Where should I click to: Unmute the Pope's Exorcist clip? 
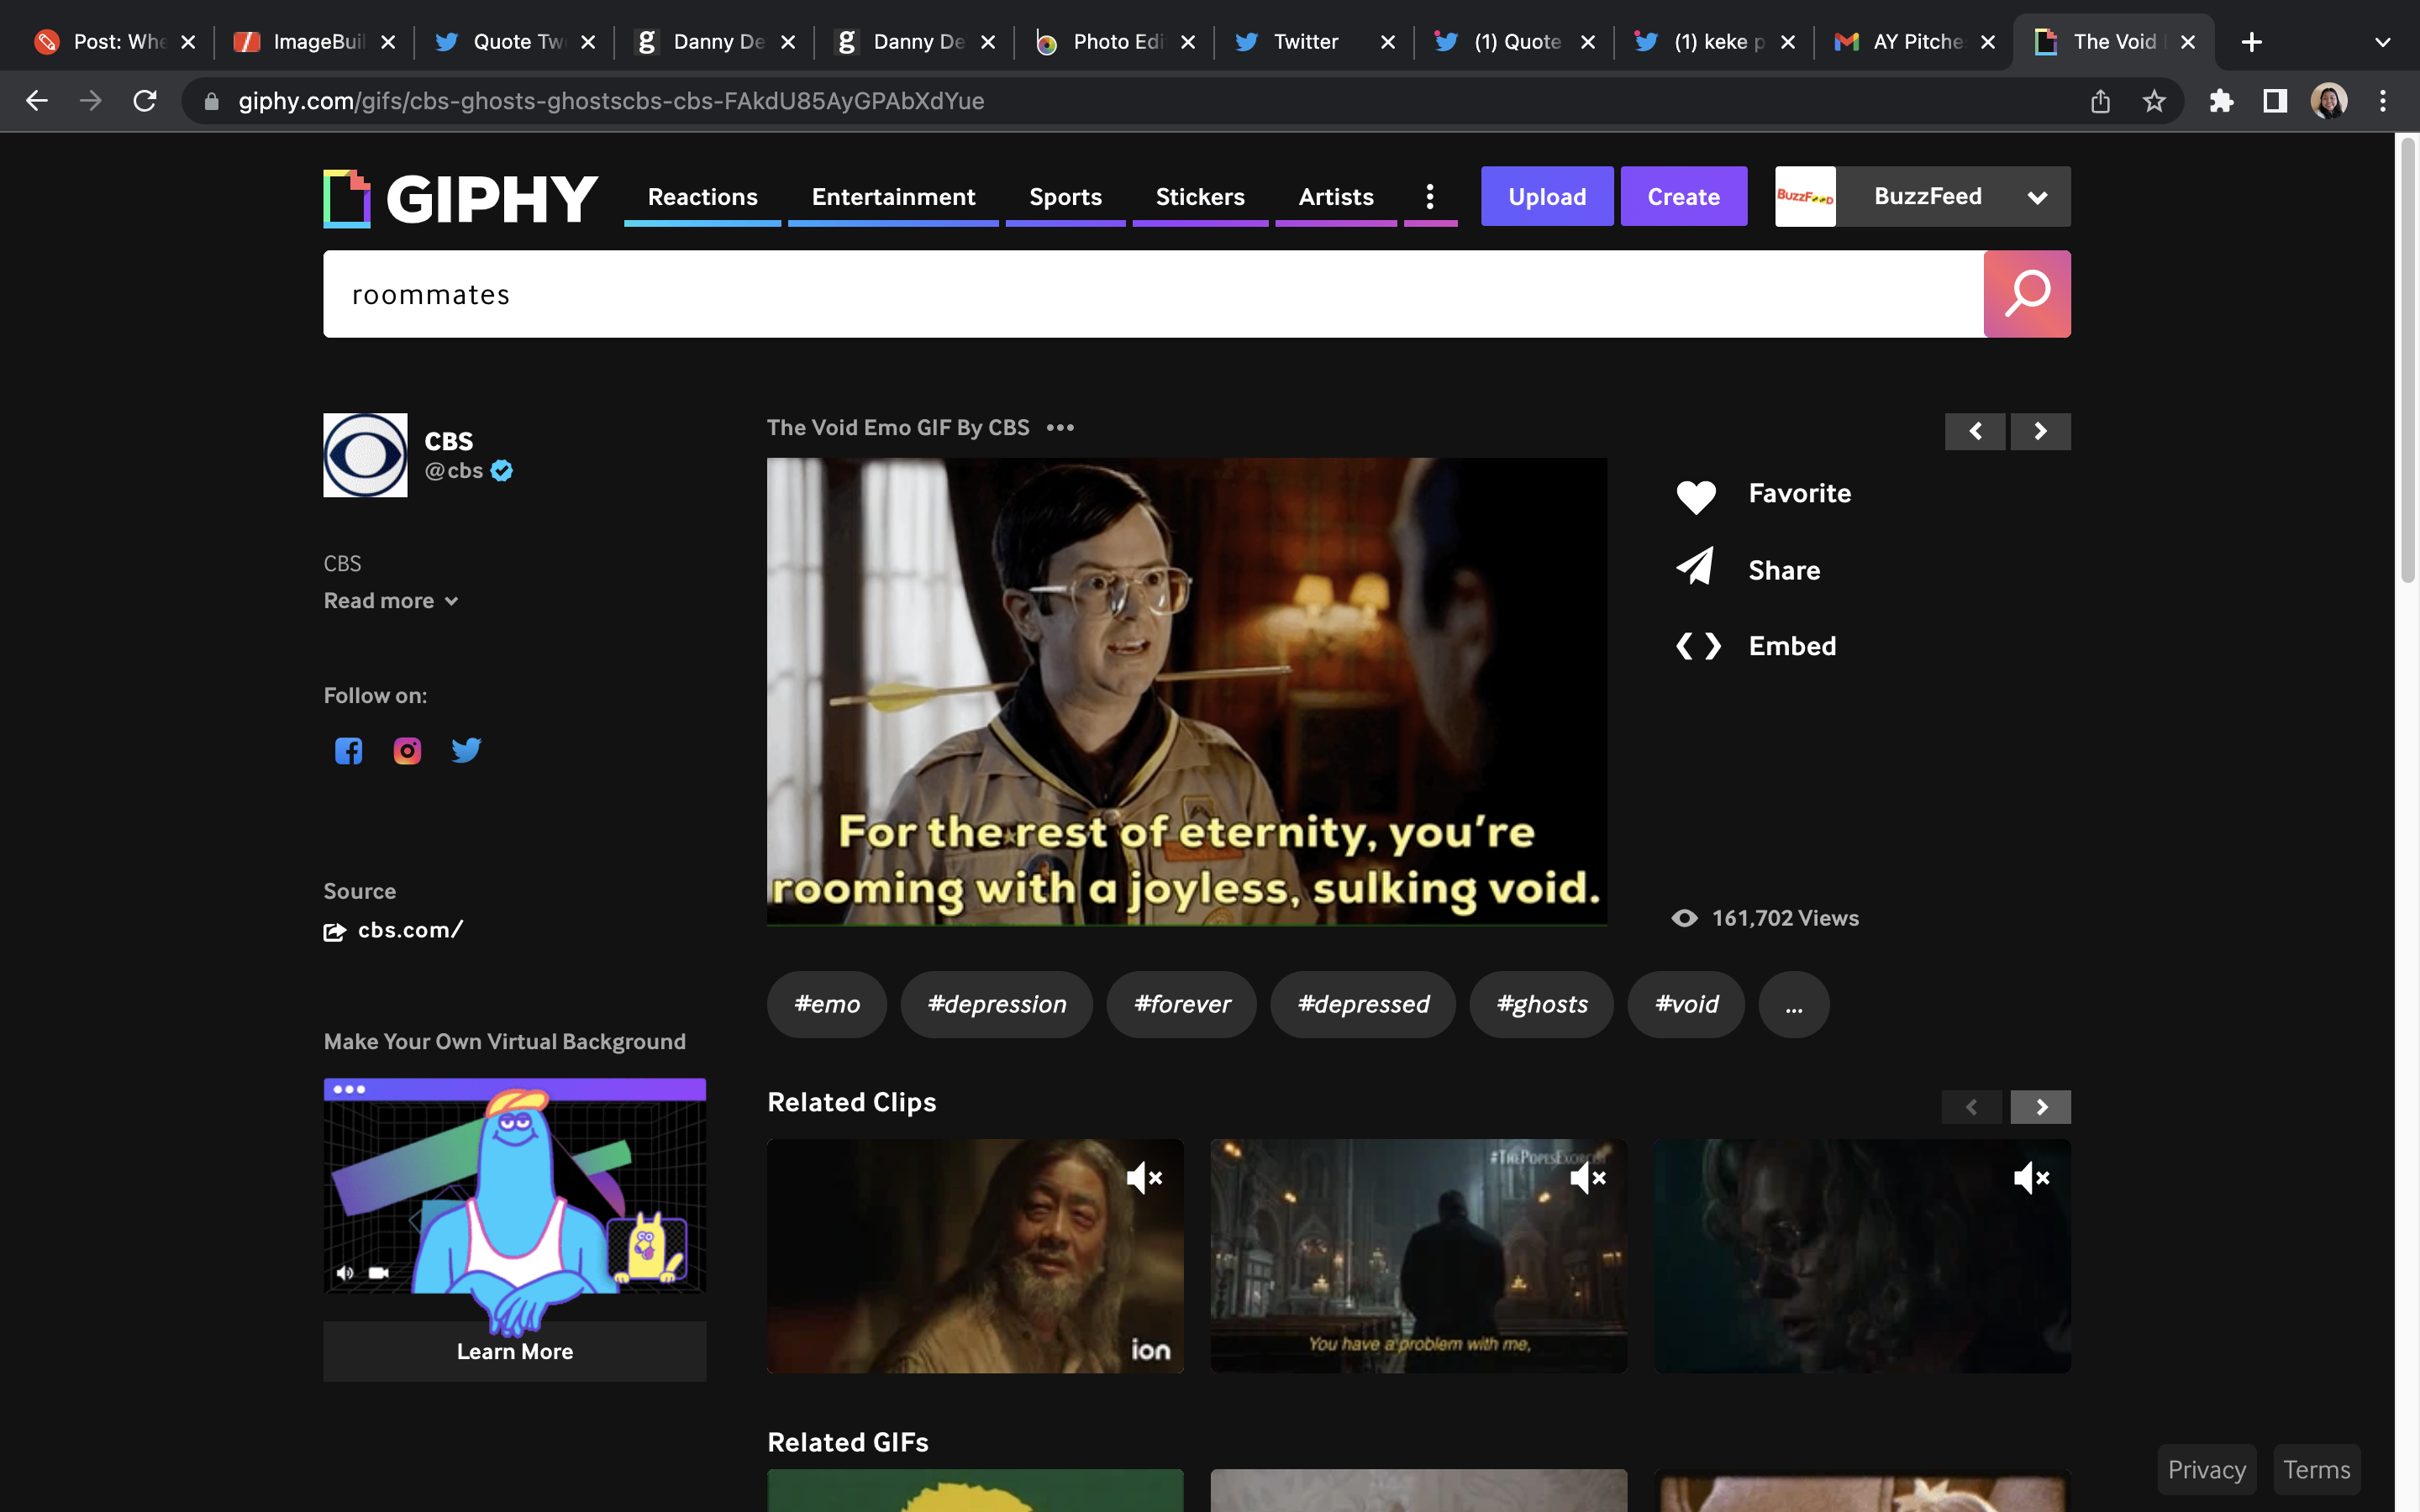(x=1587, y=1178)
